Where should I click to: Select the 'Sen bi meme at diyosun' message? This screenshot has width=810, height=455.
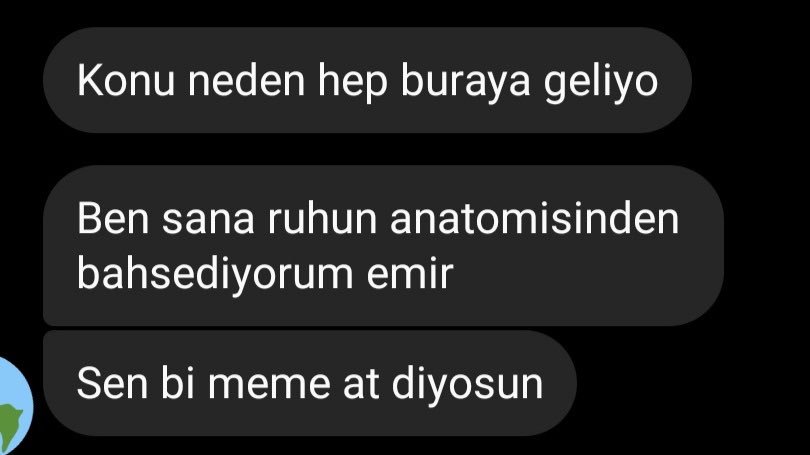click(310, 383)
